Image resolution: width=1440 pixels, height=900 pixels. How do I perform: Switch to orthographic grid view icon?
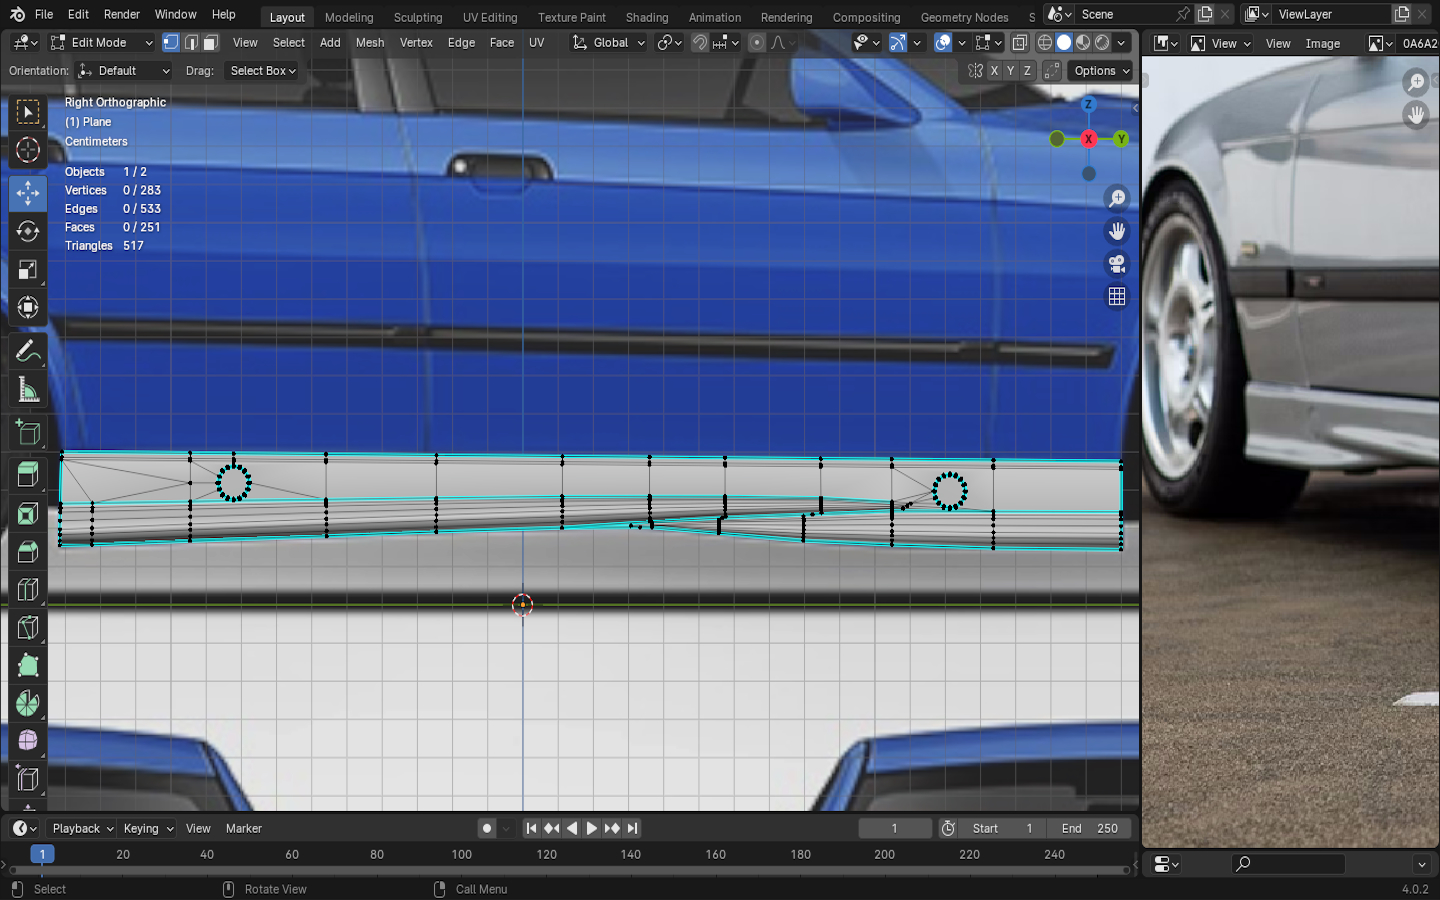(1117, 297)
